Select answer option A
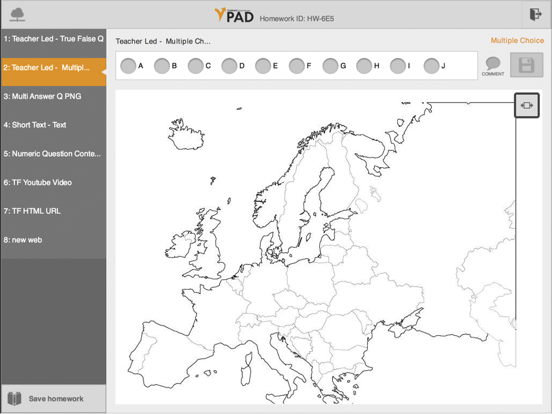 128,66
